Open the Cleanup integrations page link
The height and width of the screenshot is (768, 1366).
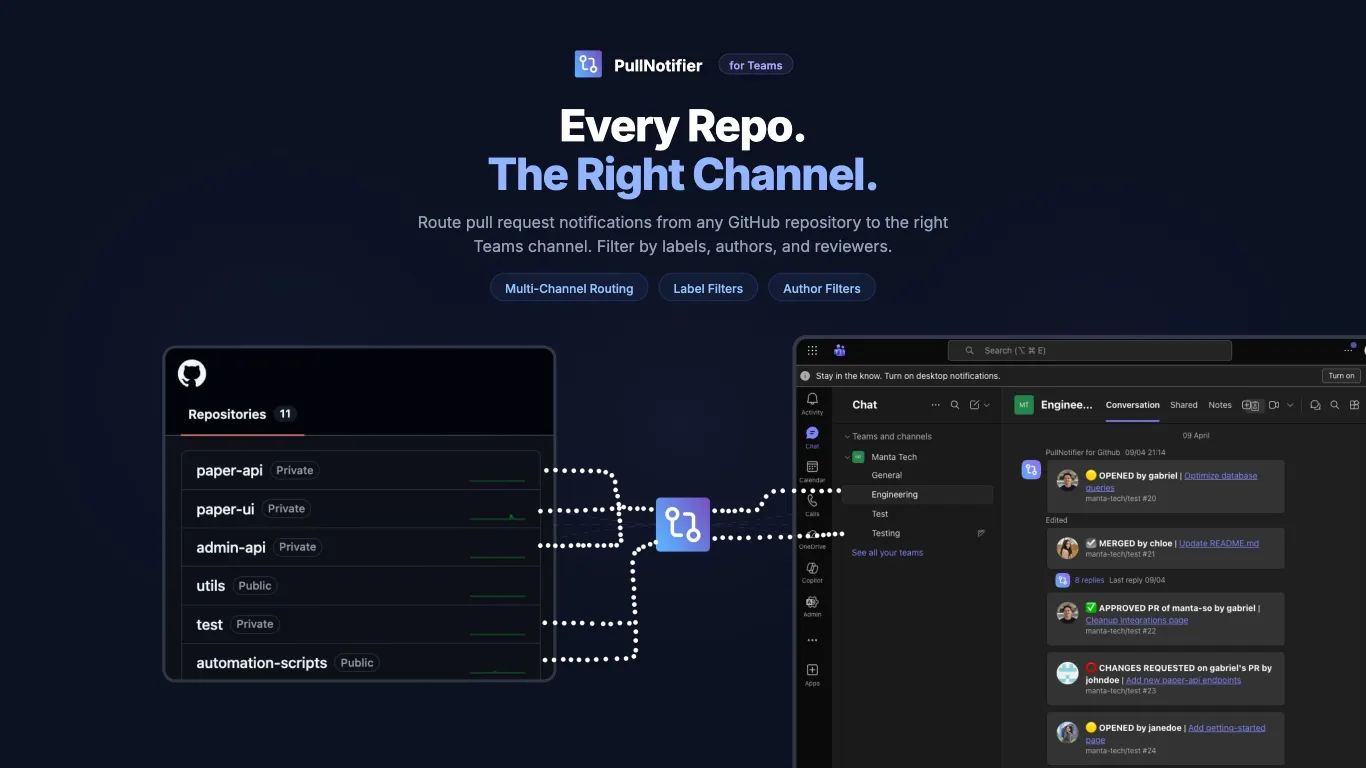point(1137,620)
